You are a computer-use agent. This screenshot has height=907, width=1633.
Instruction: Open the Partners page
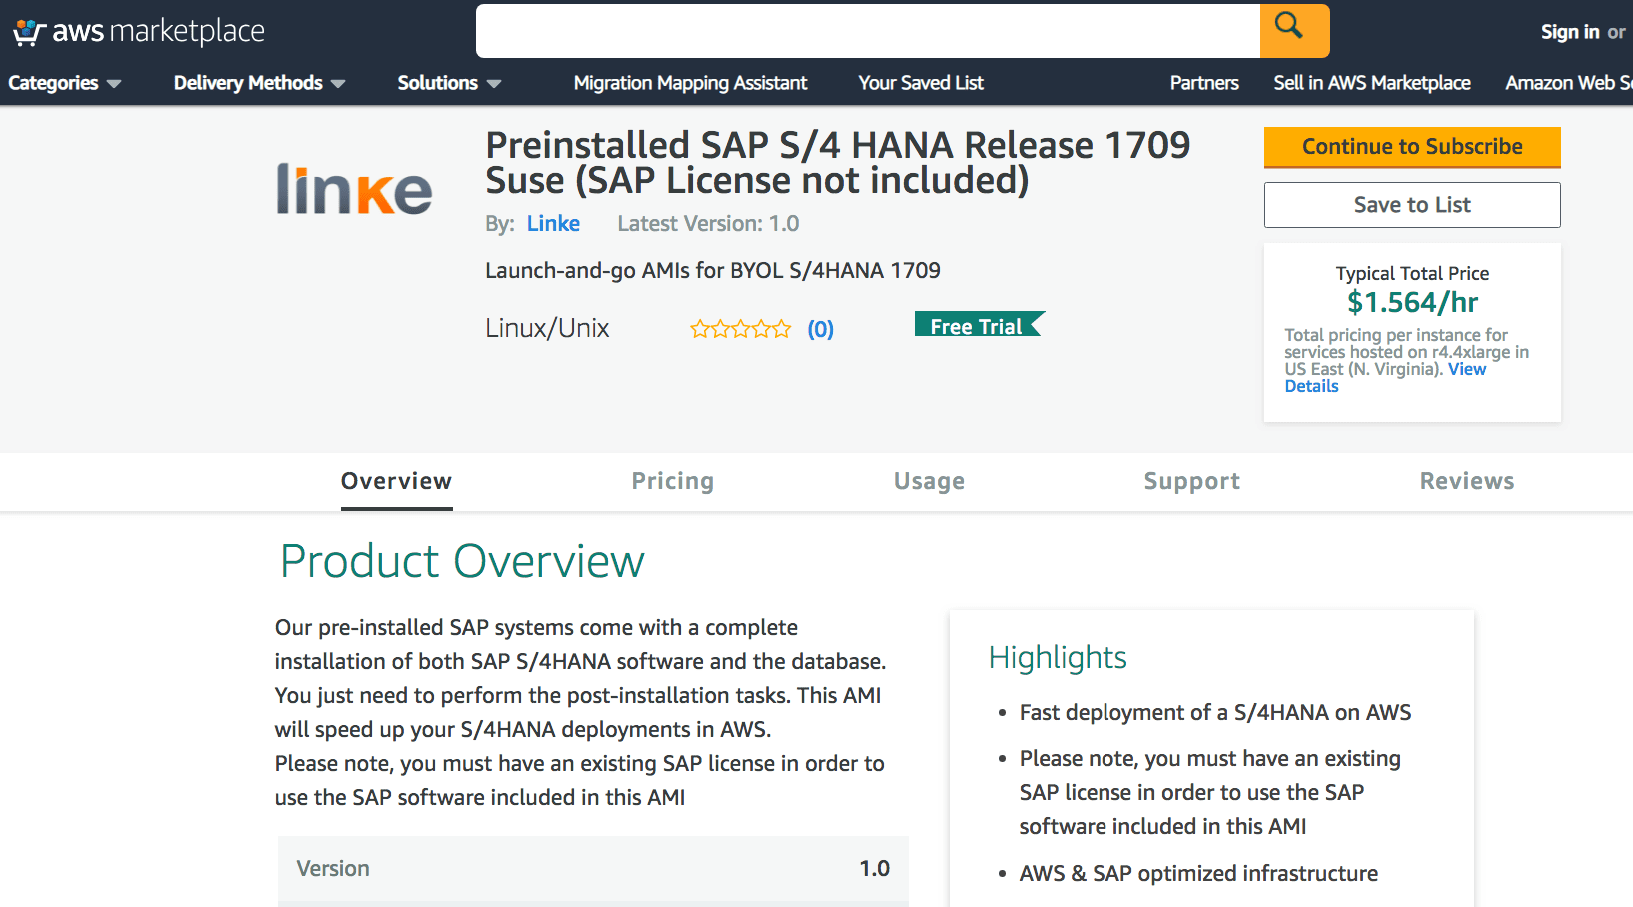click(x=1204, y=83)
